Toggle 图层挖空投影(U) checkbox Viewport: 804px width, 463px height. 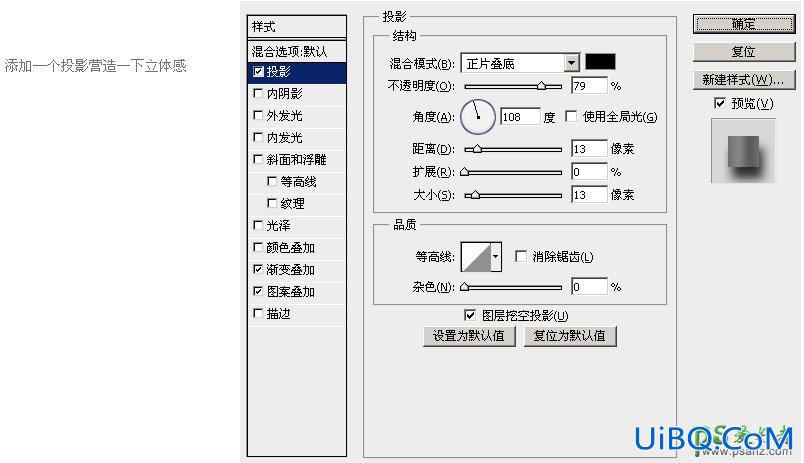point(470,315)
